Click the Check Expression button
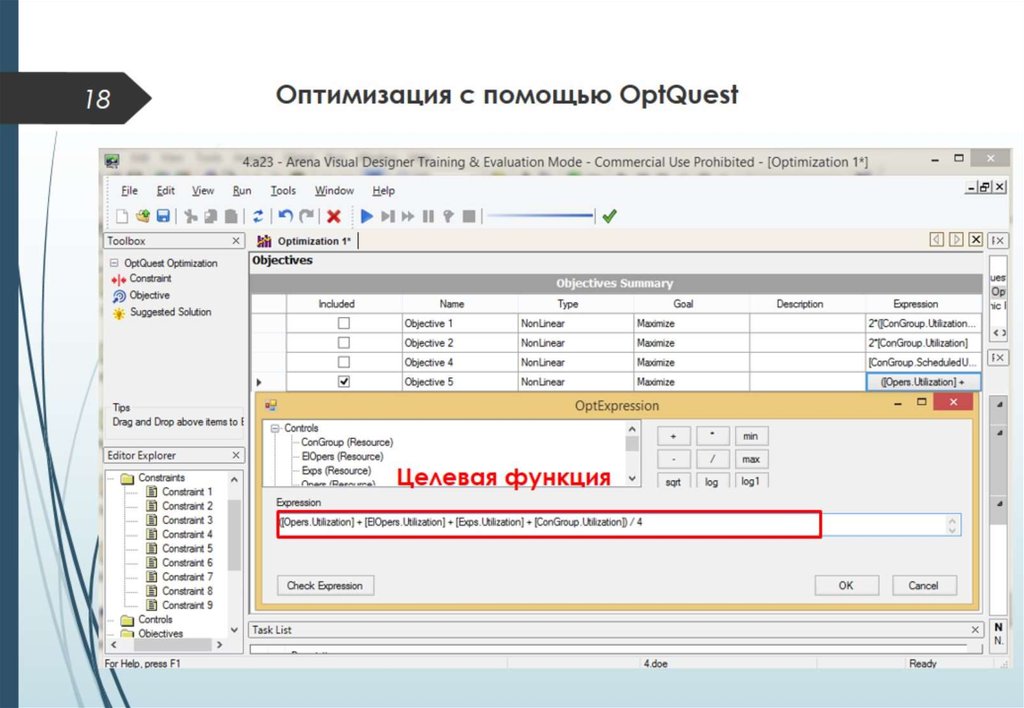The image size is (1024, 708). pyautogui.click(x=325, y=585)
